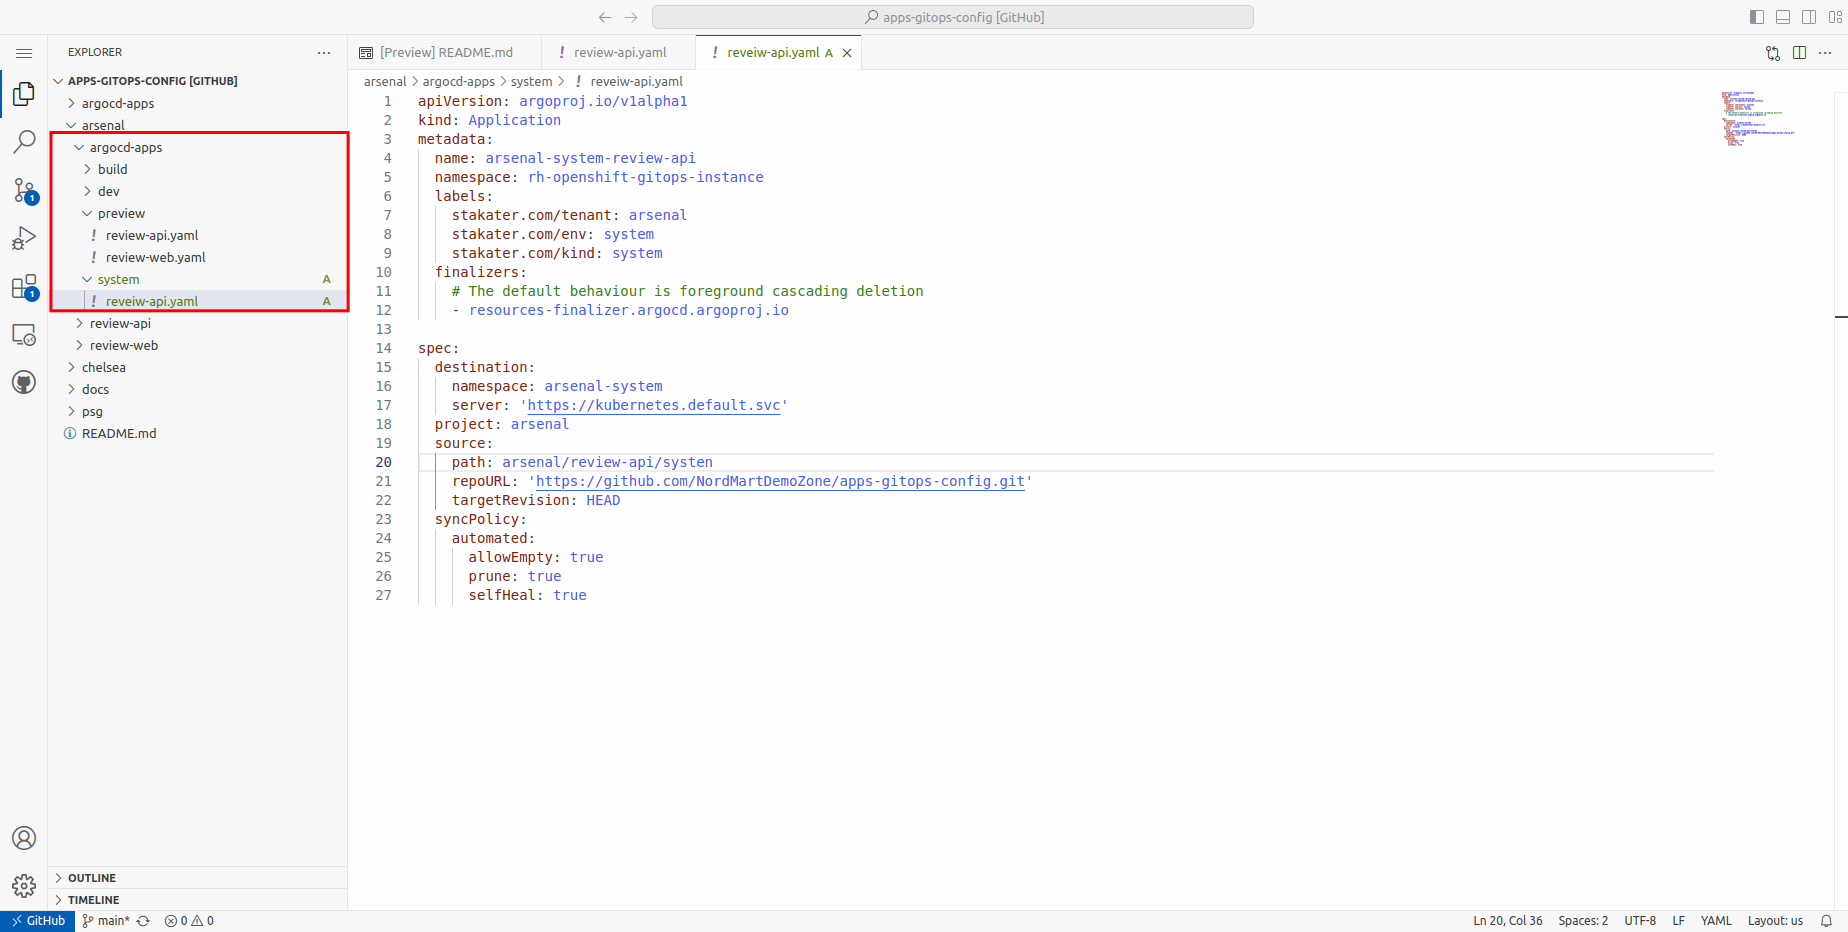This screenshot has width=1848, height=932.
Task: Click the kubernetes.default.svc server link
Action: (653, 405)
